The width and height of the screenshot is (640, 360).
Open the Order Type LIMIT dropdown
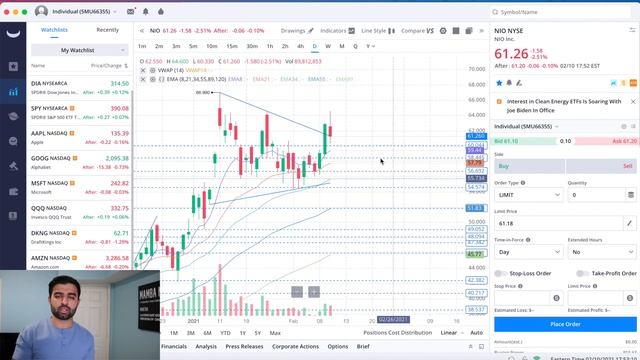point(529,195)
